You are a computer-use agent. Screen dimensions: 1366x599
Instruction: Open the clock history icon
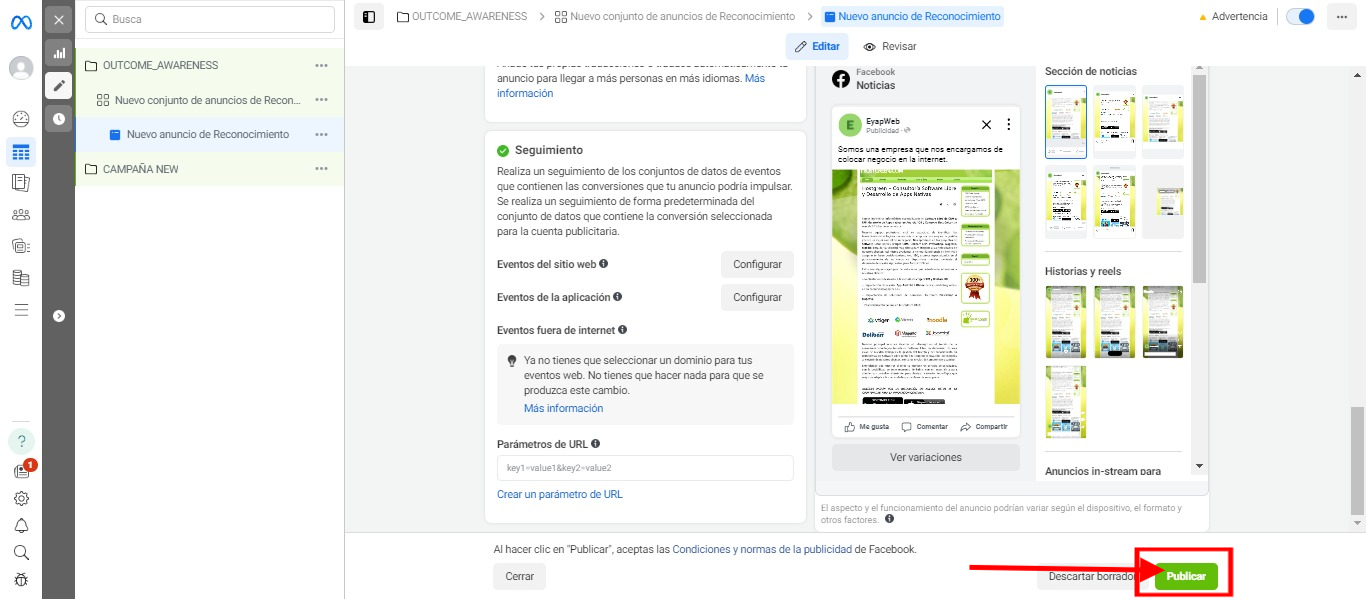(58, 118)
